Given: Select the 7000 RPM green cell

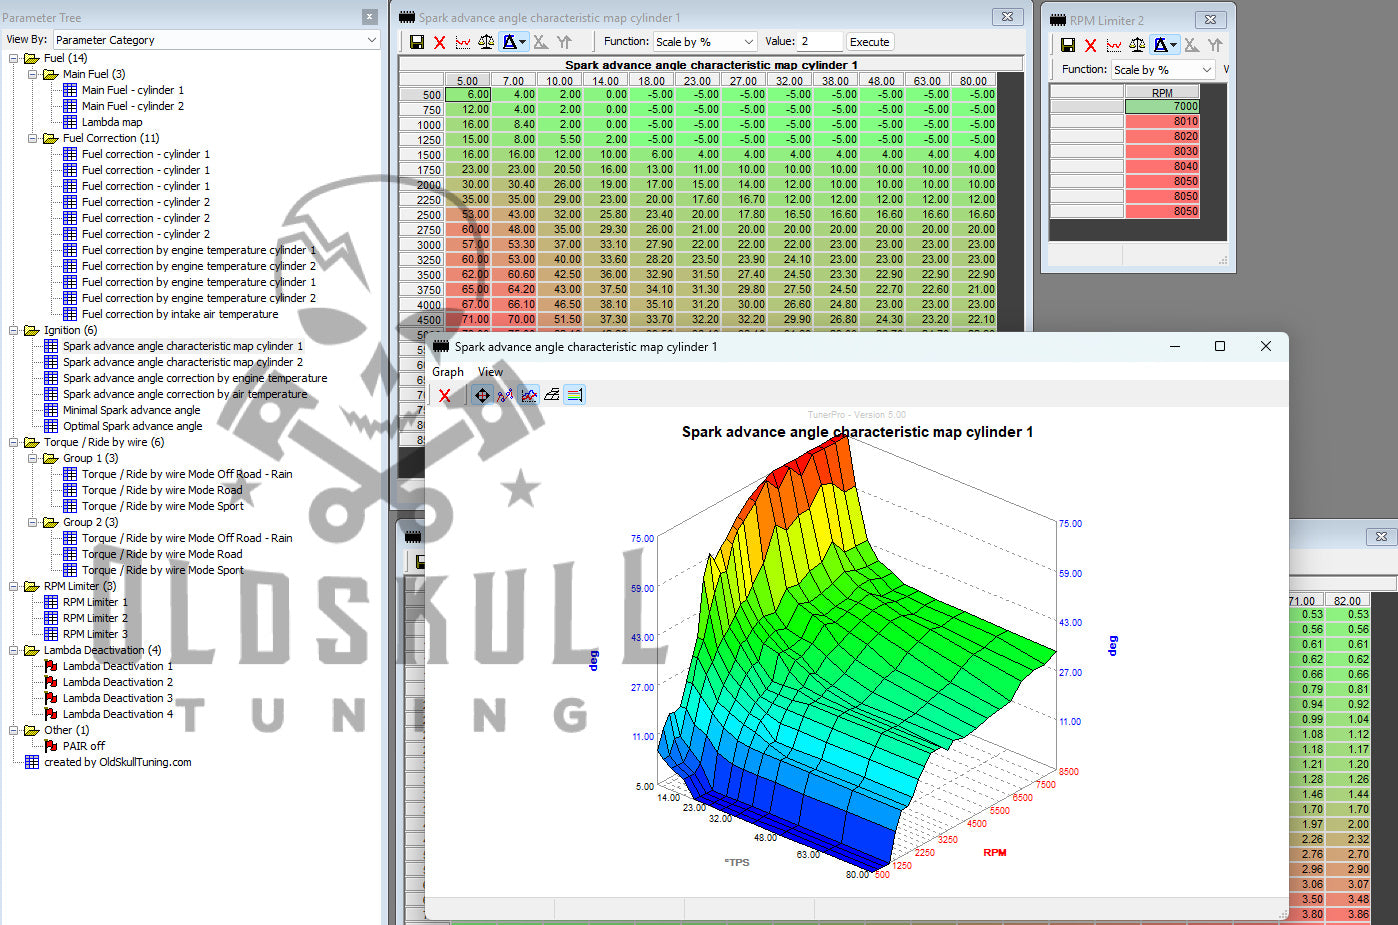Looking at the screenshot, I should [1161, 106].
